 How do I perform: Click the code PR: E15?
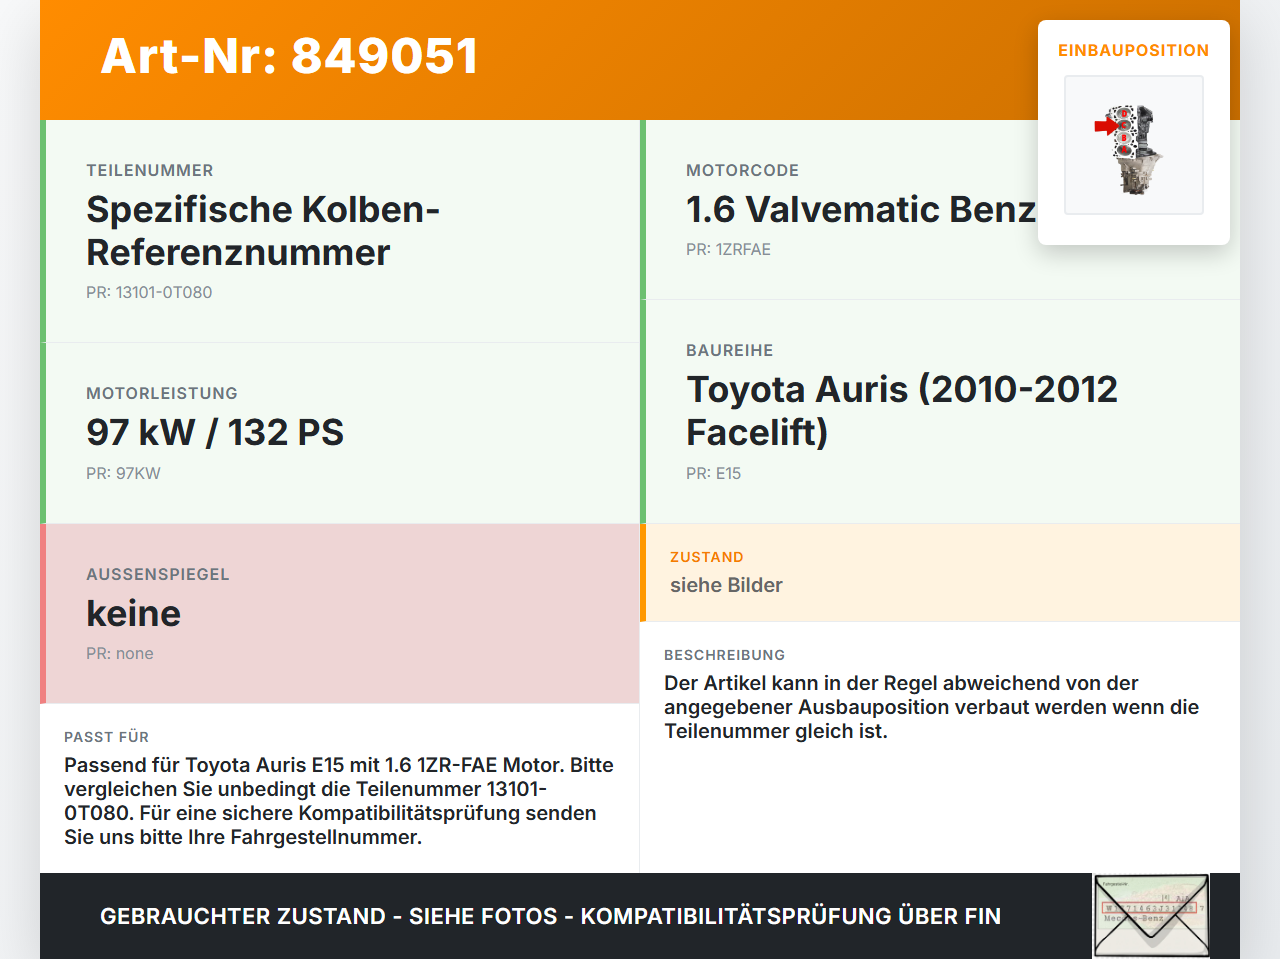714,473
